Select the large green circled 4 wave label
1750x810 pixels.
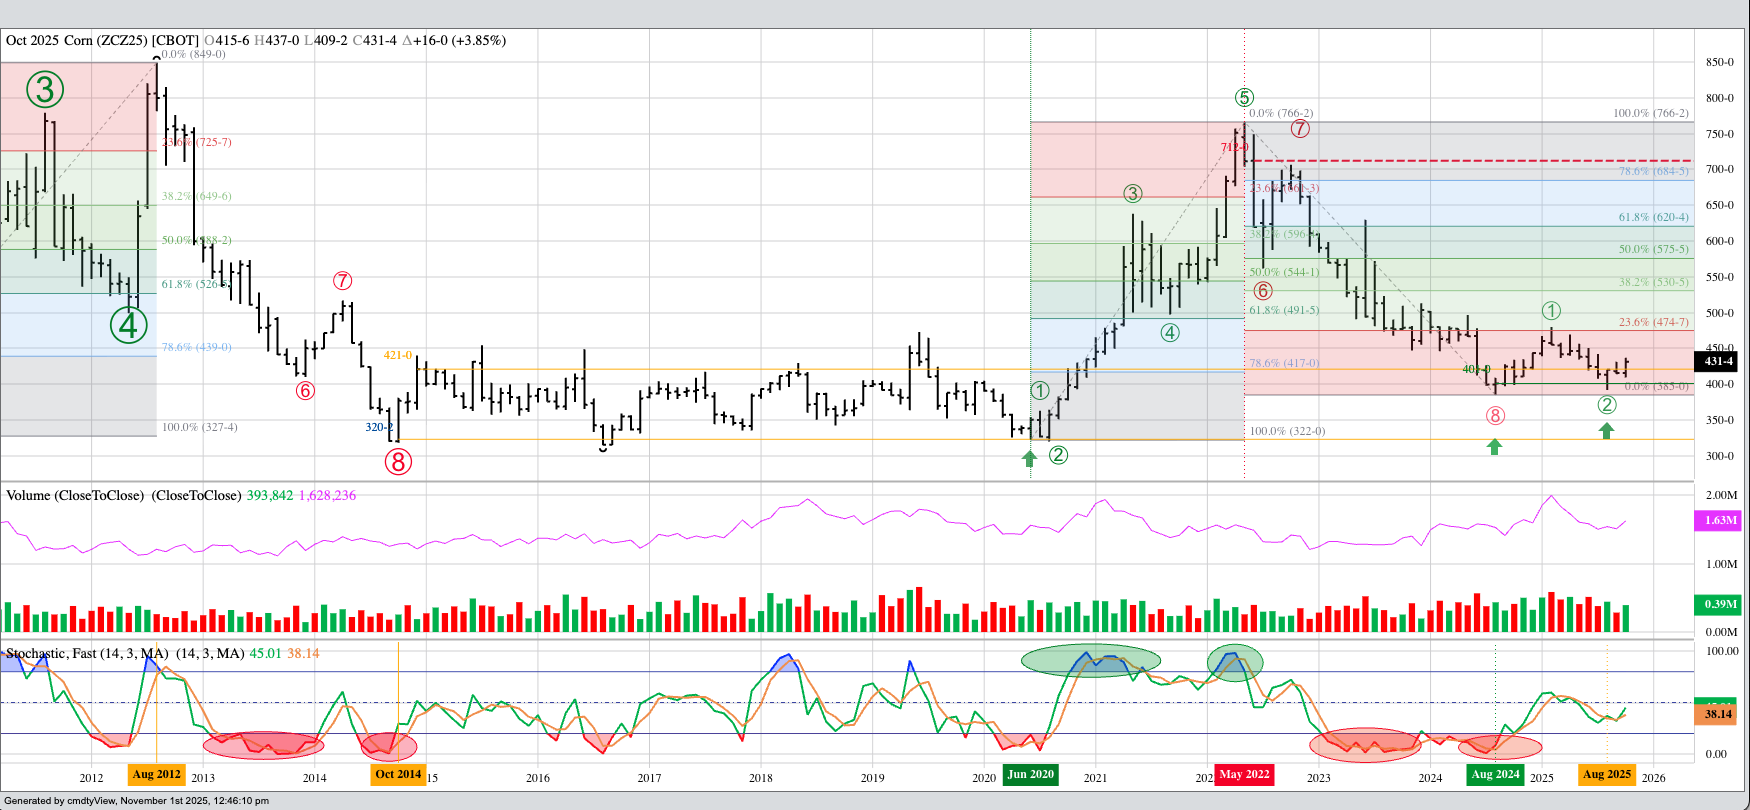click(128, 324)
